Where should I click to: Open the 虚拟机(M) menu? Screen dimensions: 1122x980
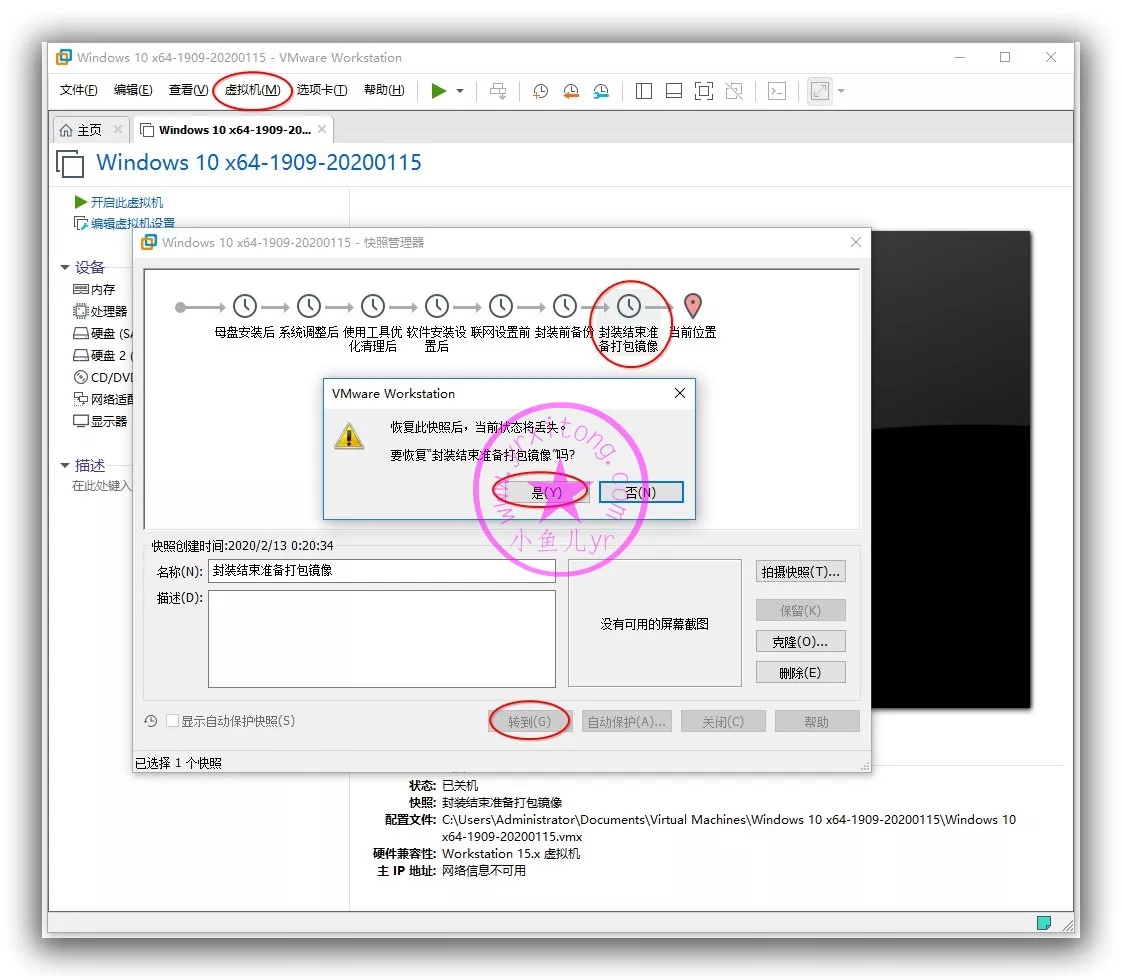point(252,90)
